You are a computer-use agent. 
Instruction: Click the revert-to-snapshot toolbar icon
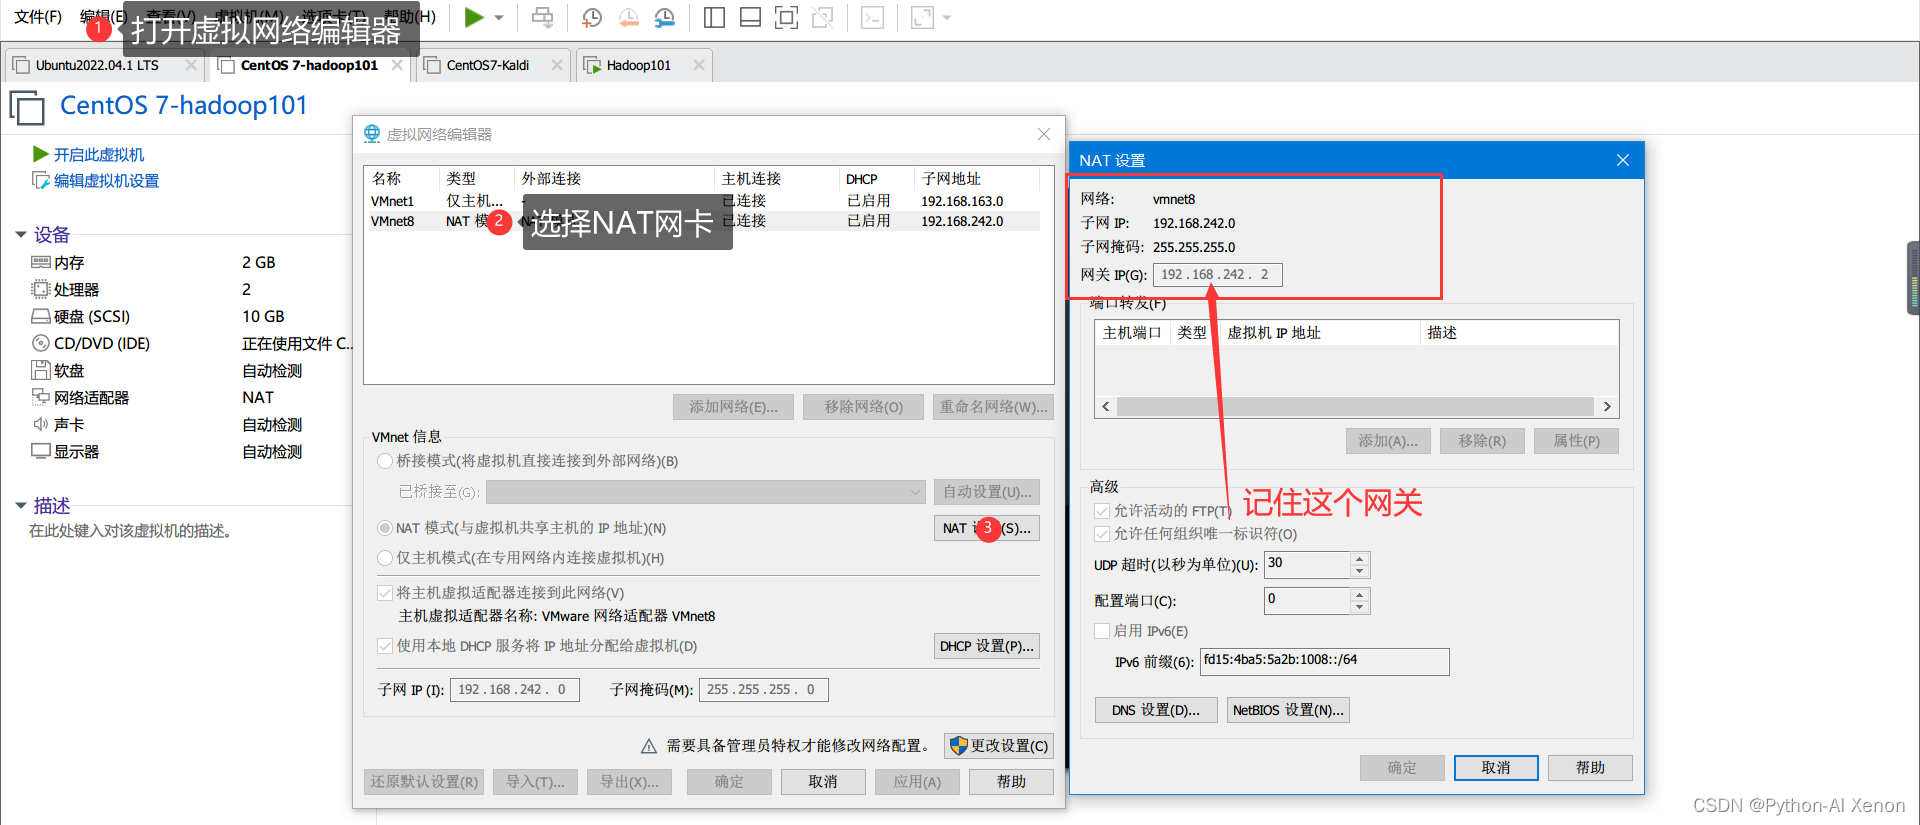(x=629, y=17)
